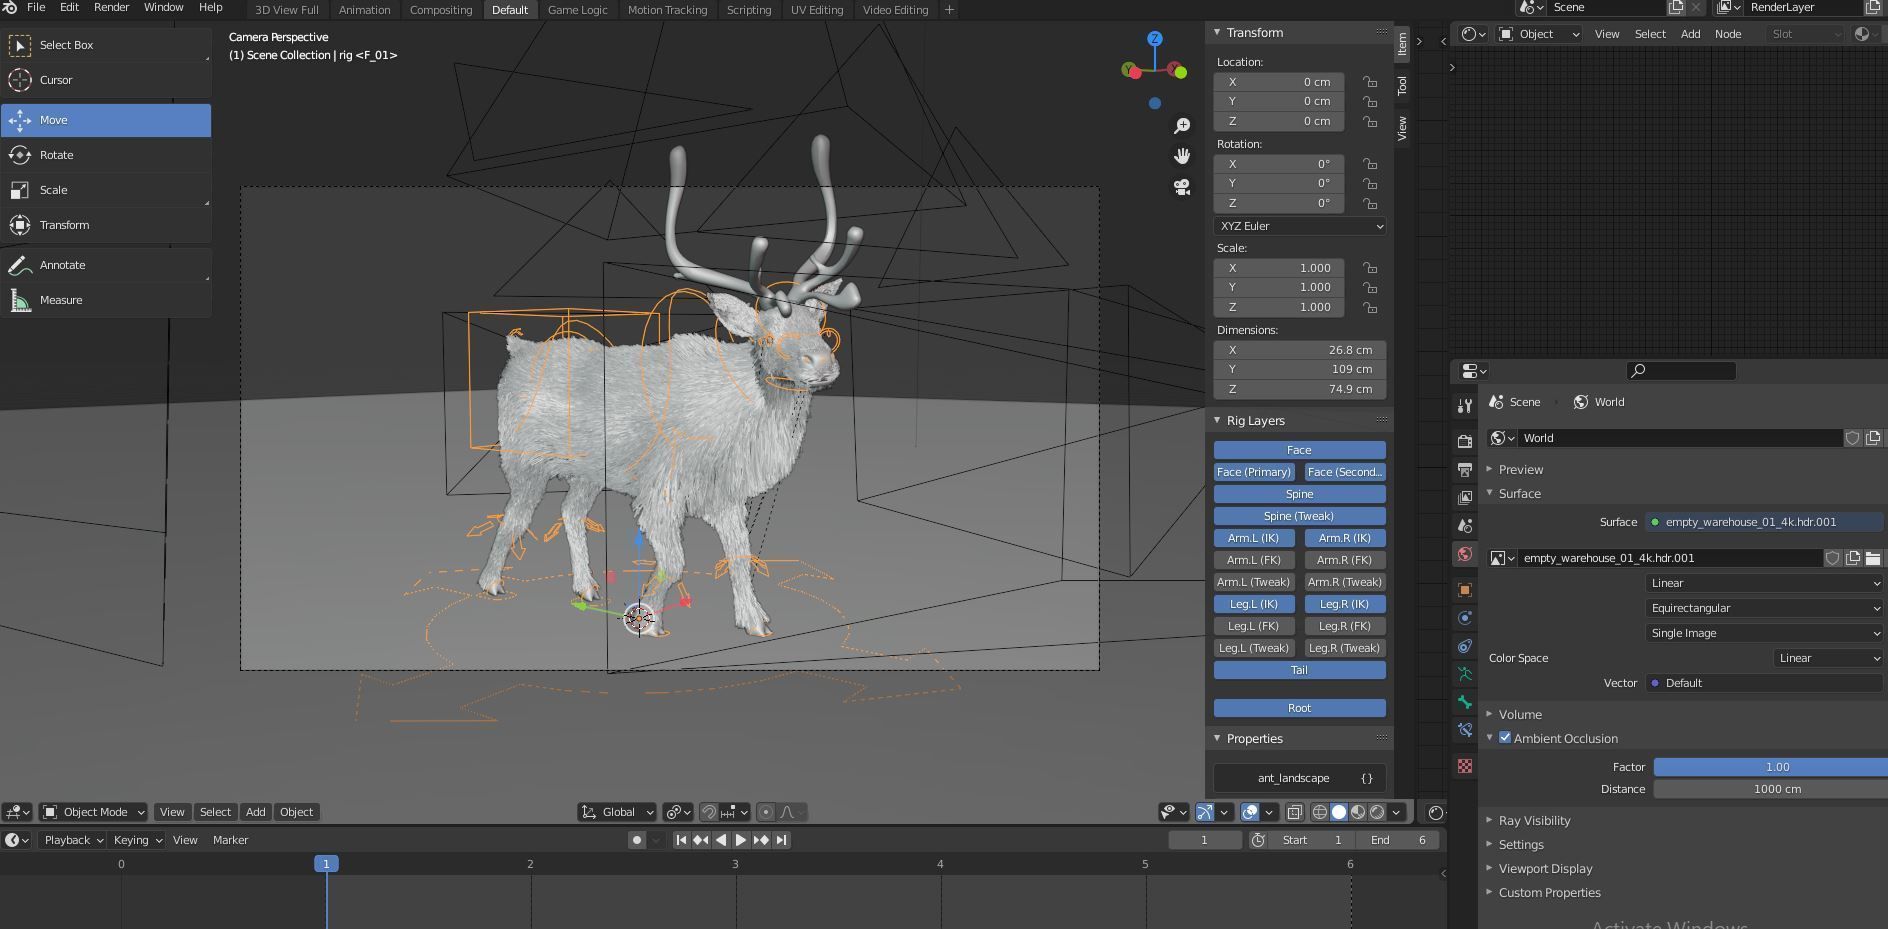The width and height of the screenshot is (1888, 929).
Task: Click the Vector Default button
Action: tap(1764, 683)
